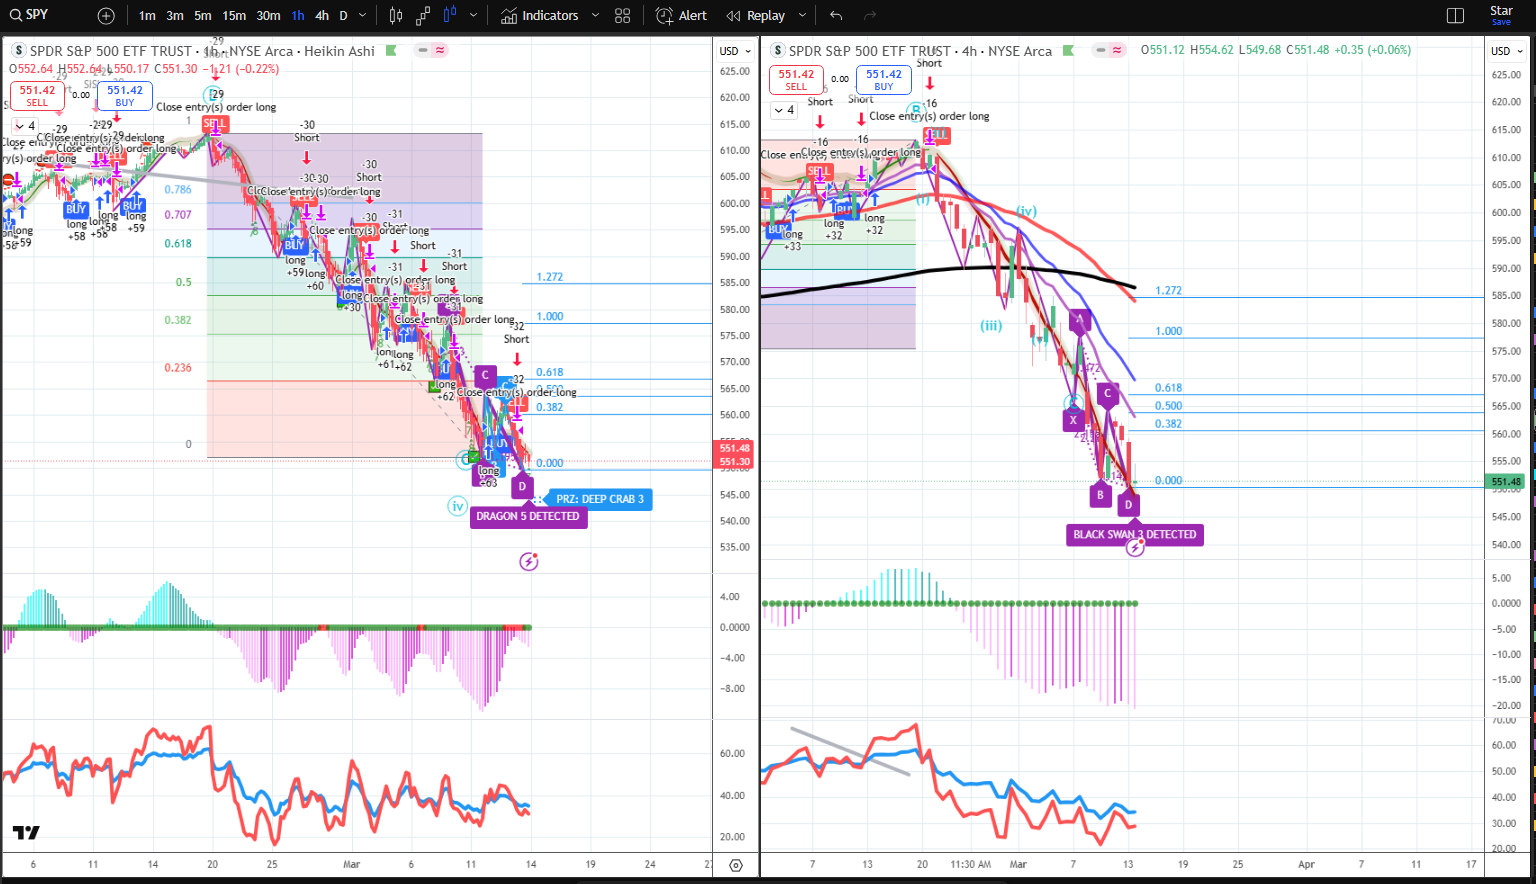Open the Indicators dialog
Screen dimensions: 1536x884
(540, 16)
